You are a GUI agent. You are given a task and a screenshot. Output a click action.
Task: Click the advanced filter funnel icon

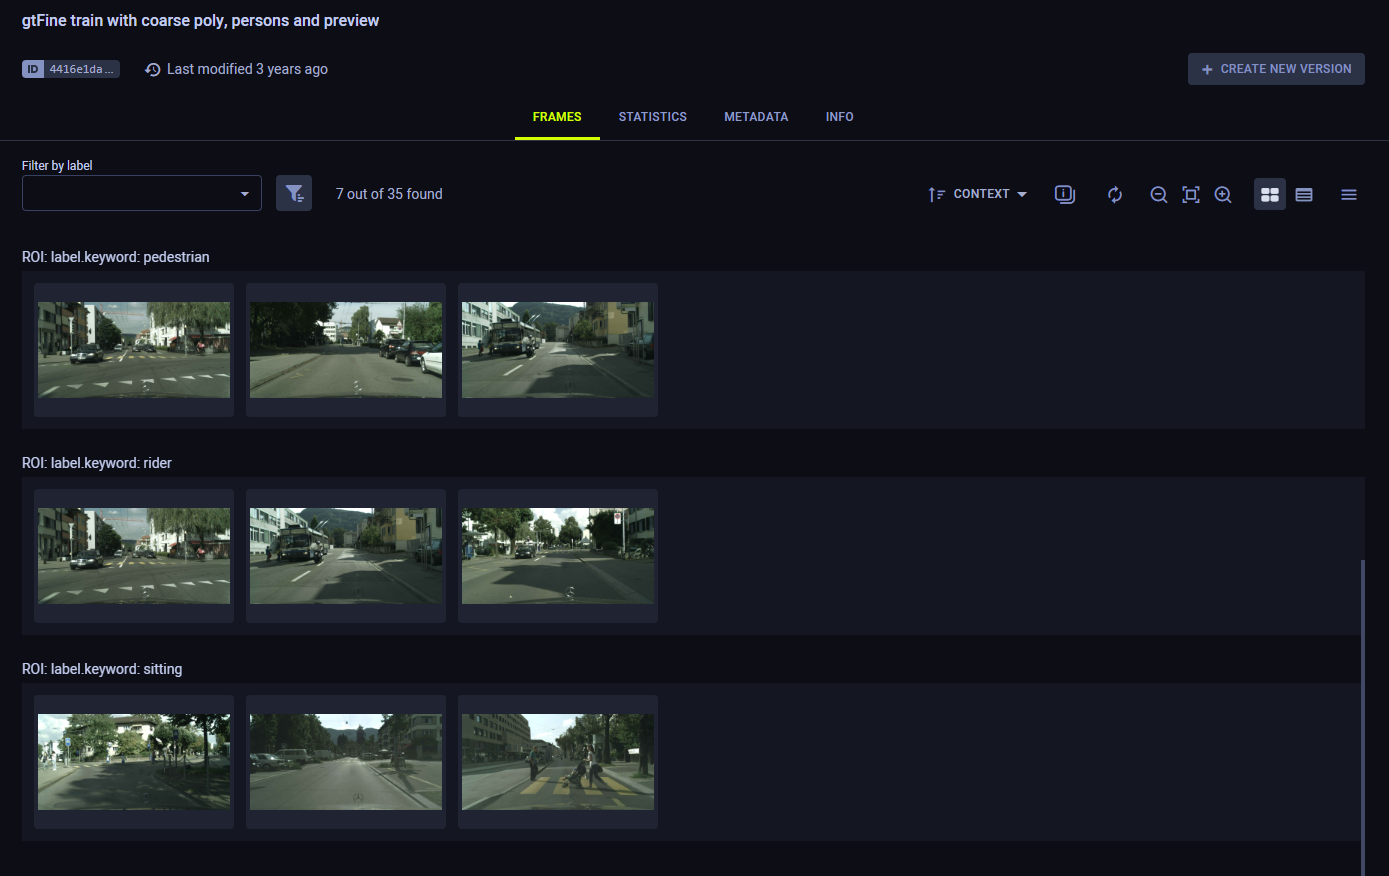click(x=294, y=193)
